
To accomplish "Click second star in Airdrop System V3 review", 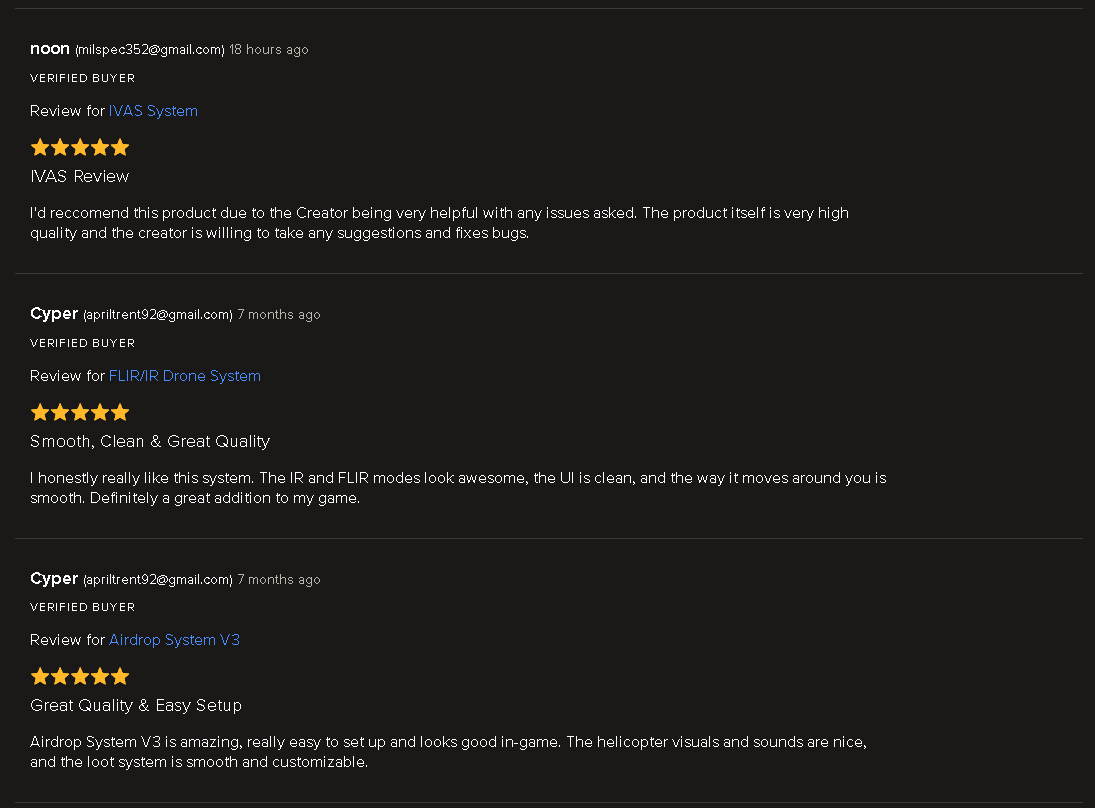I will [60, 676].
